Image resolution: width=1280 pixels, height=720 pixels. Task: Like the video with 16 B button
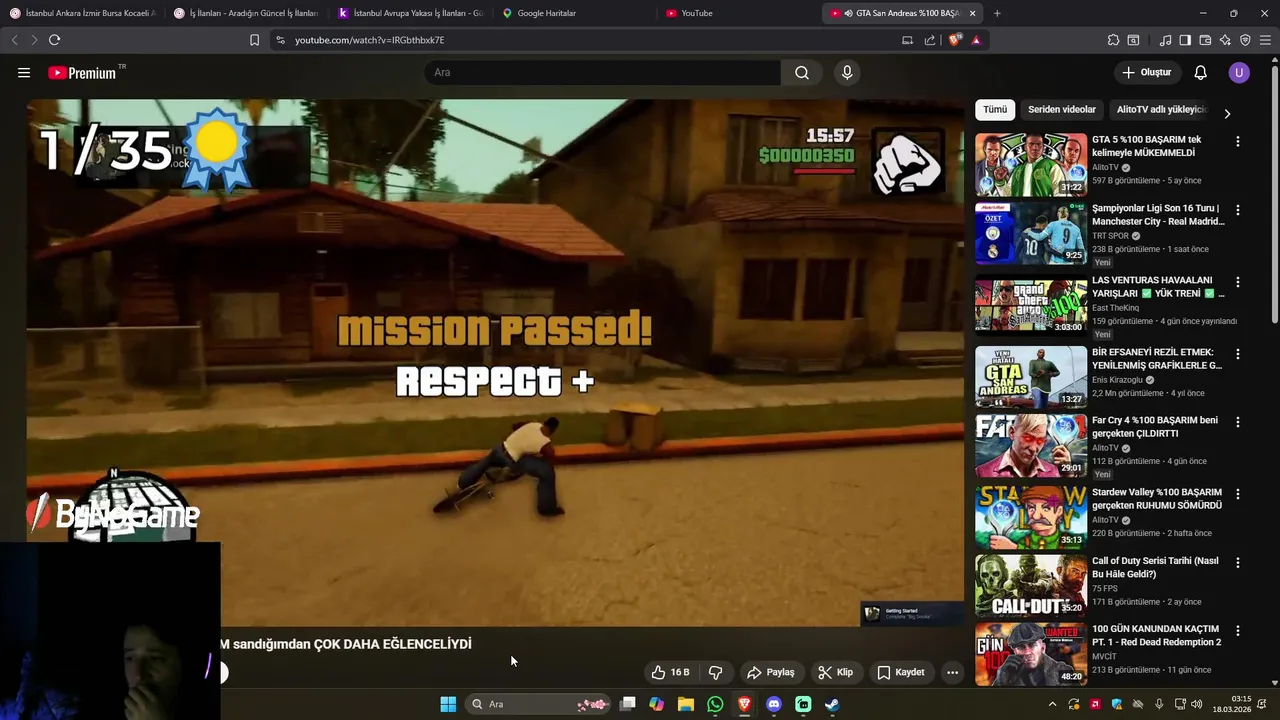[x=670, y=672]
